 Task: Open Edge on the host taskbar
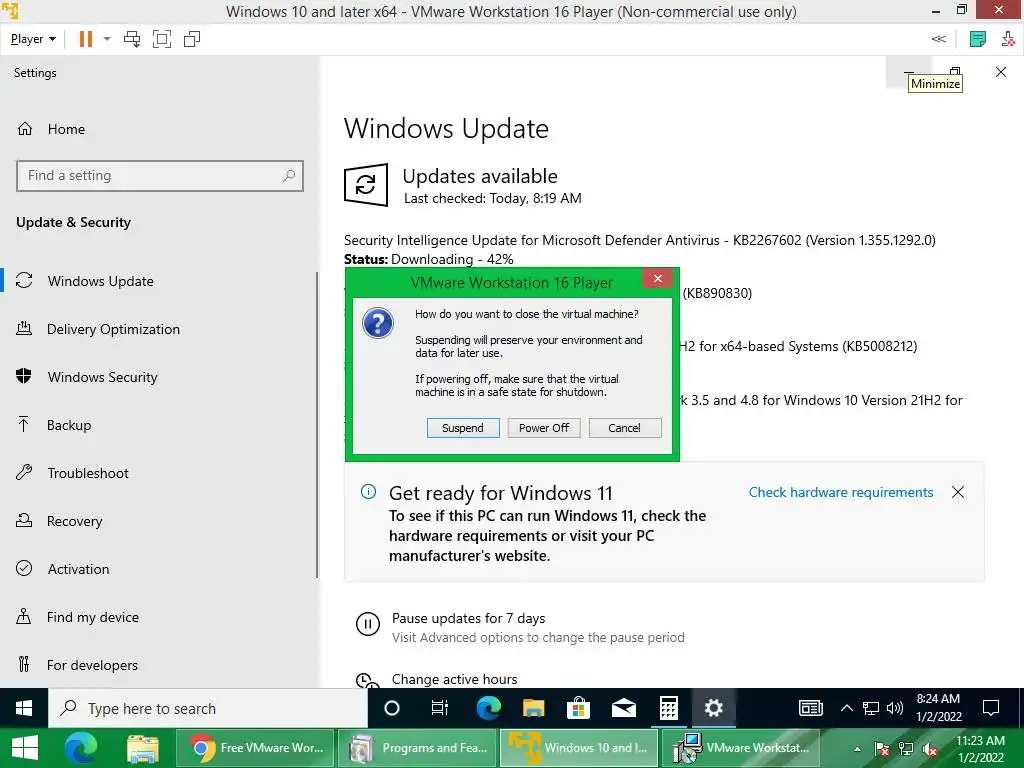coord(81,748)
